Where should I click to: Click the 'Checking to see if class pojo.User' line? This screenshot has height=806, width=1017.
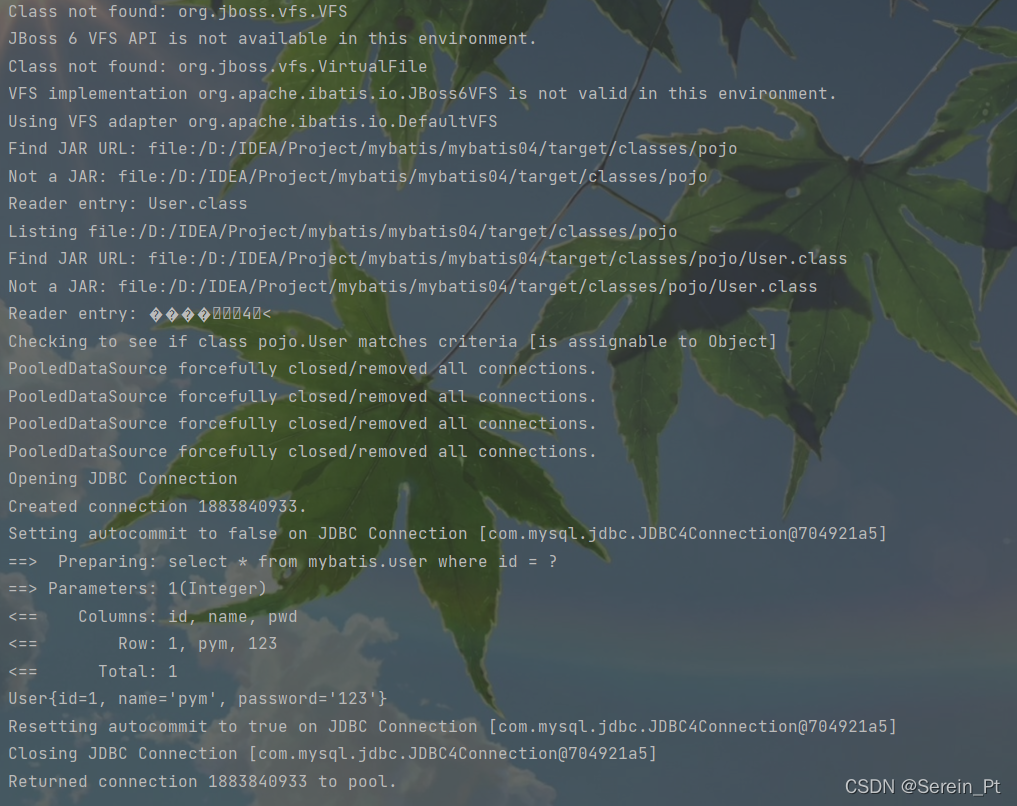pos(392,342)
